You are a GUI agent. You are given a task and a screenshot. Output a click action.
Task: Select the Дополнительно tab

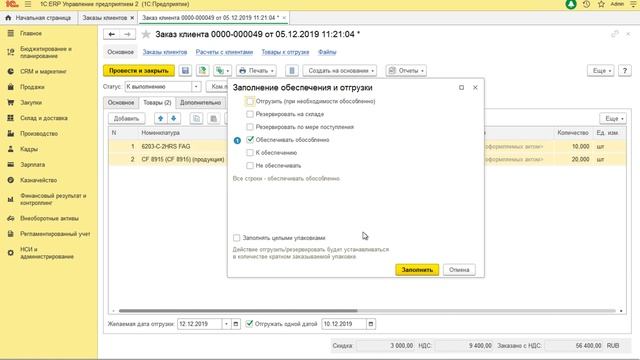coord(200,102)
